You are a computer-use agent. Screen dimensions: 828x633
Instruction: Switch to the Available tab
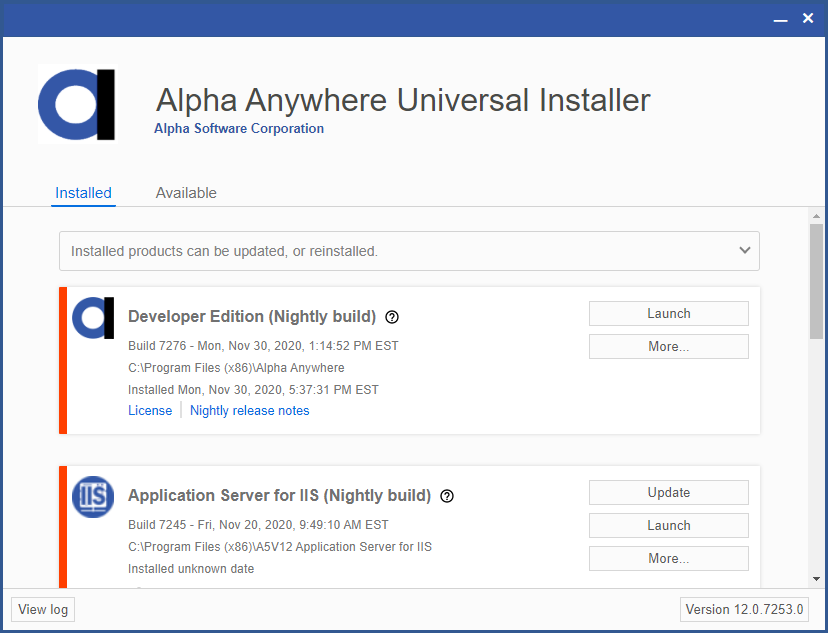pos(186,193)
